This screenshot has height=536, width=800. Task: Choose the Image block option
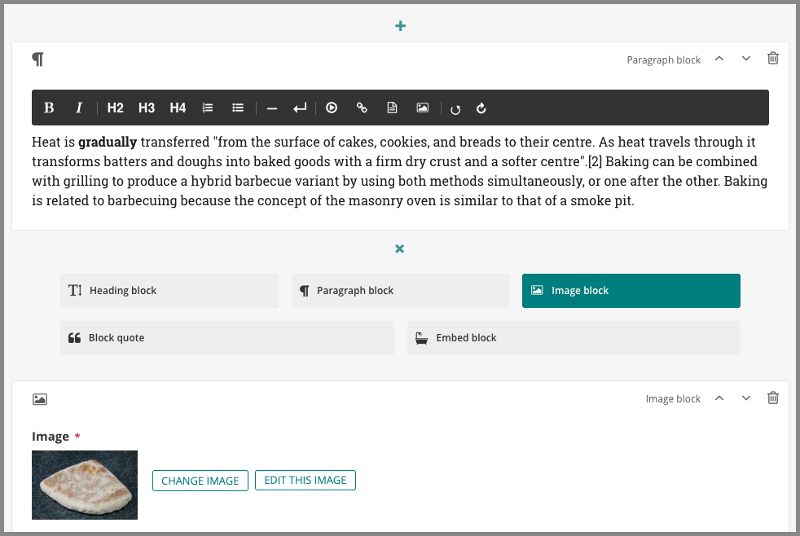(631, 291)
